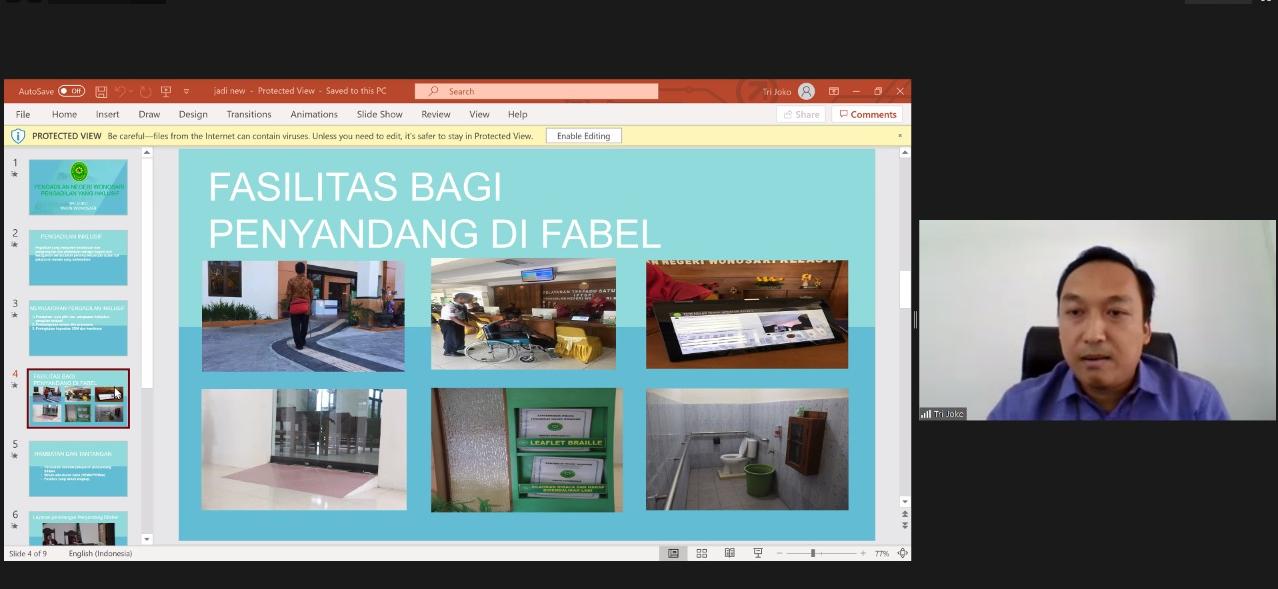Start Slide Show from status bar icon

(x=758, y=553)
